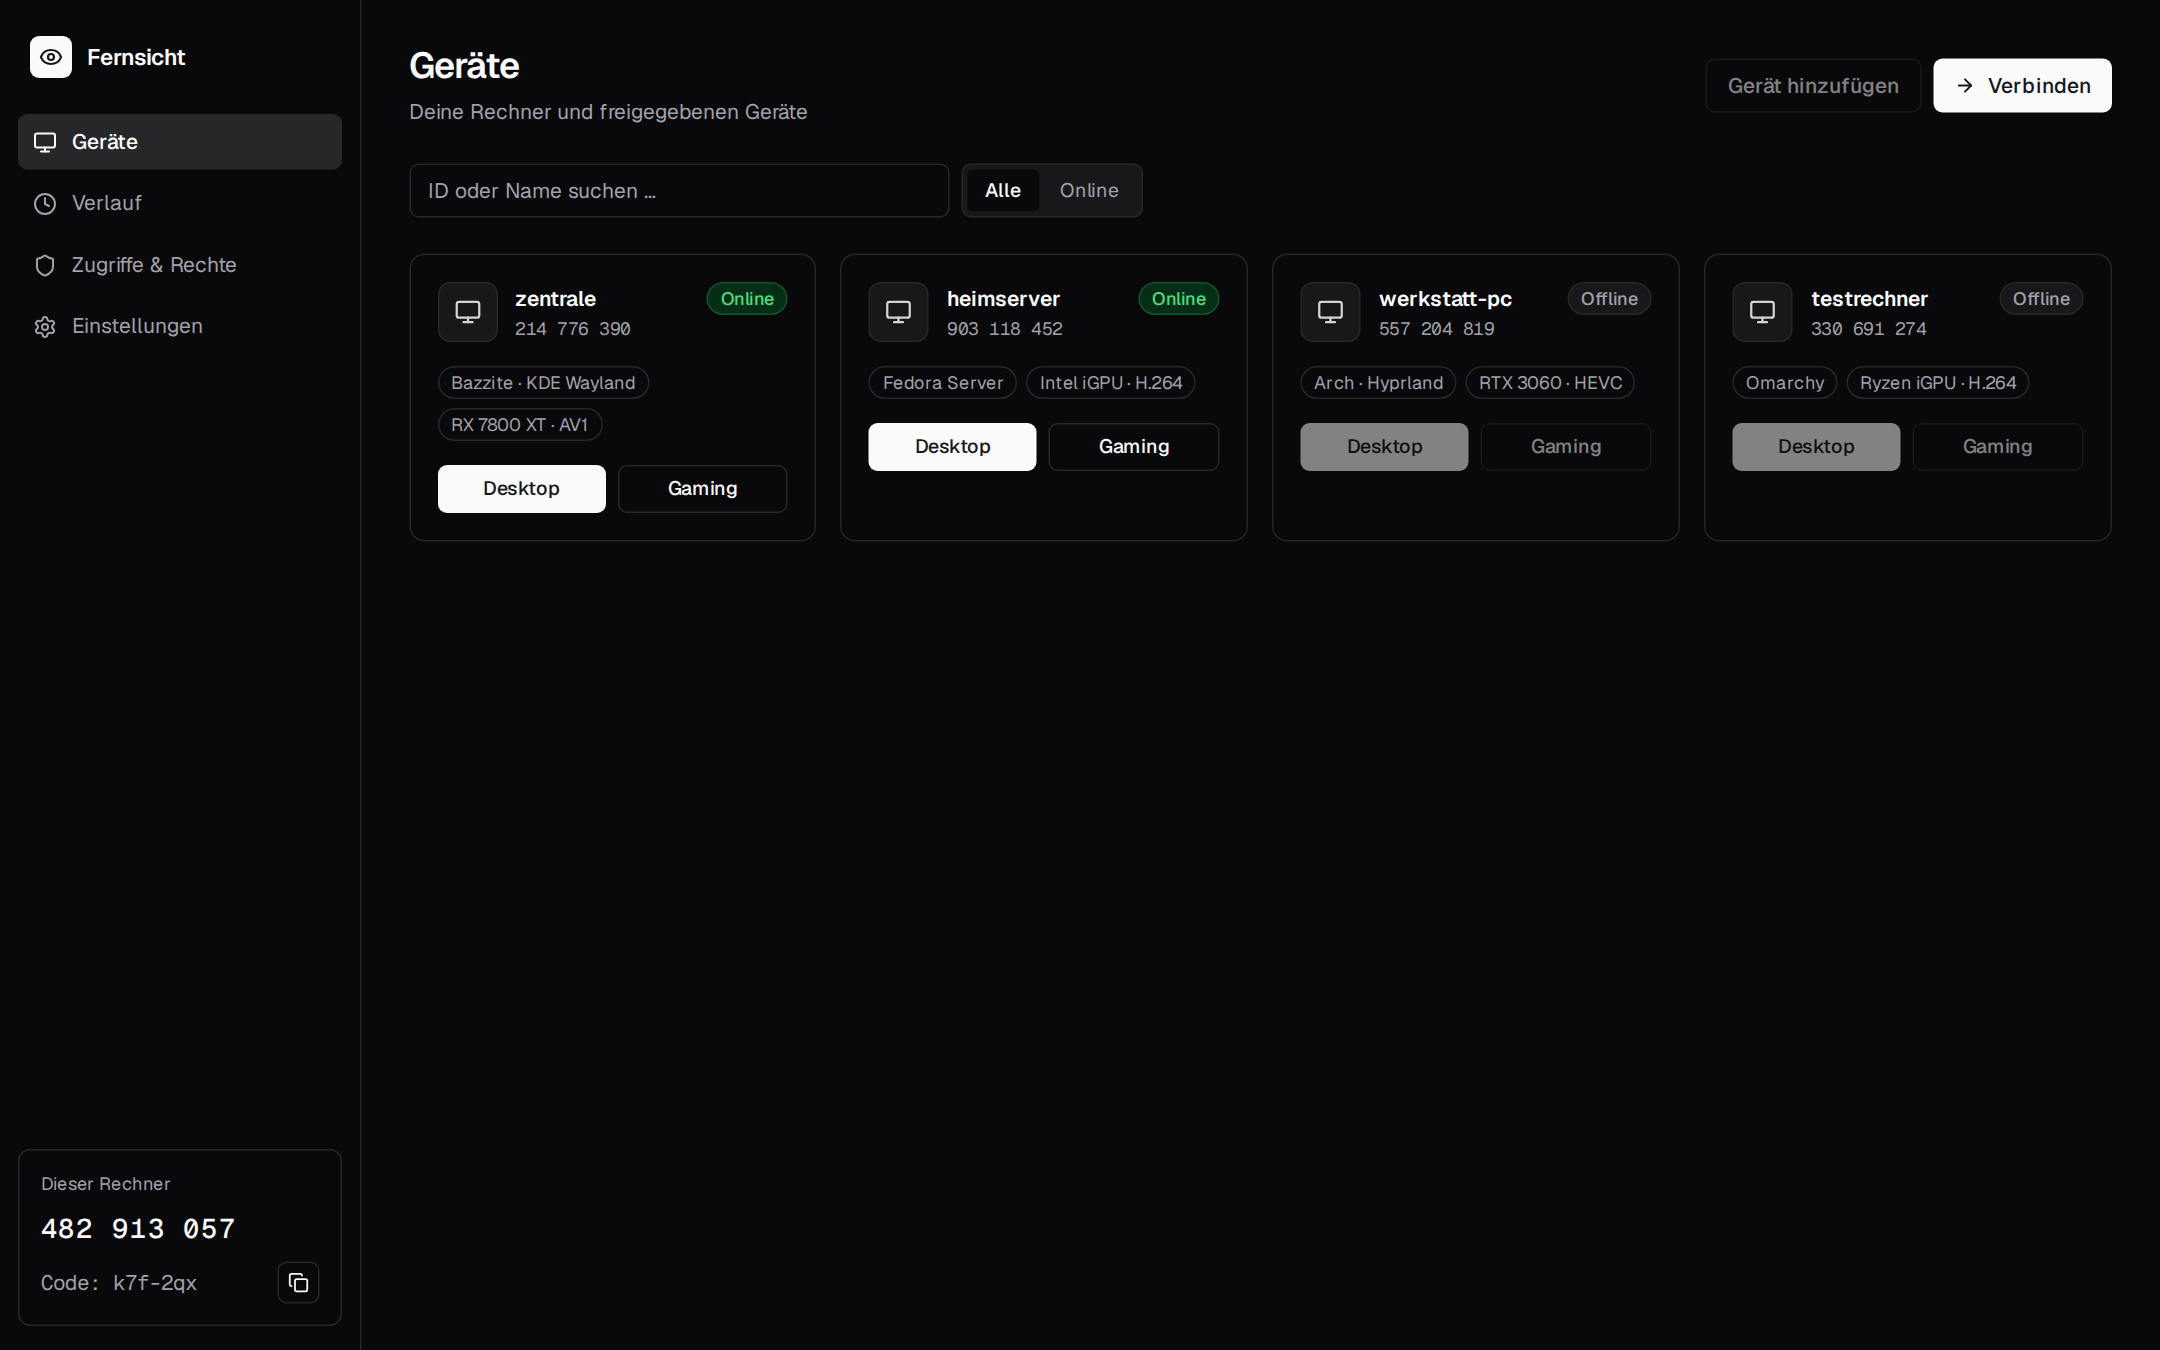Click Gaming button on werkstatt-pc card
Screen dimensions: 2160x1350
pyautogui.click(x=1566, y=447)
